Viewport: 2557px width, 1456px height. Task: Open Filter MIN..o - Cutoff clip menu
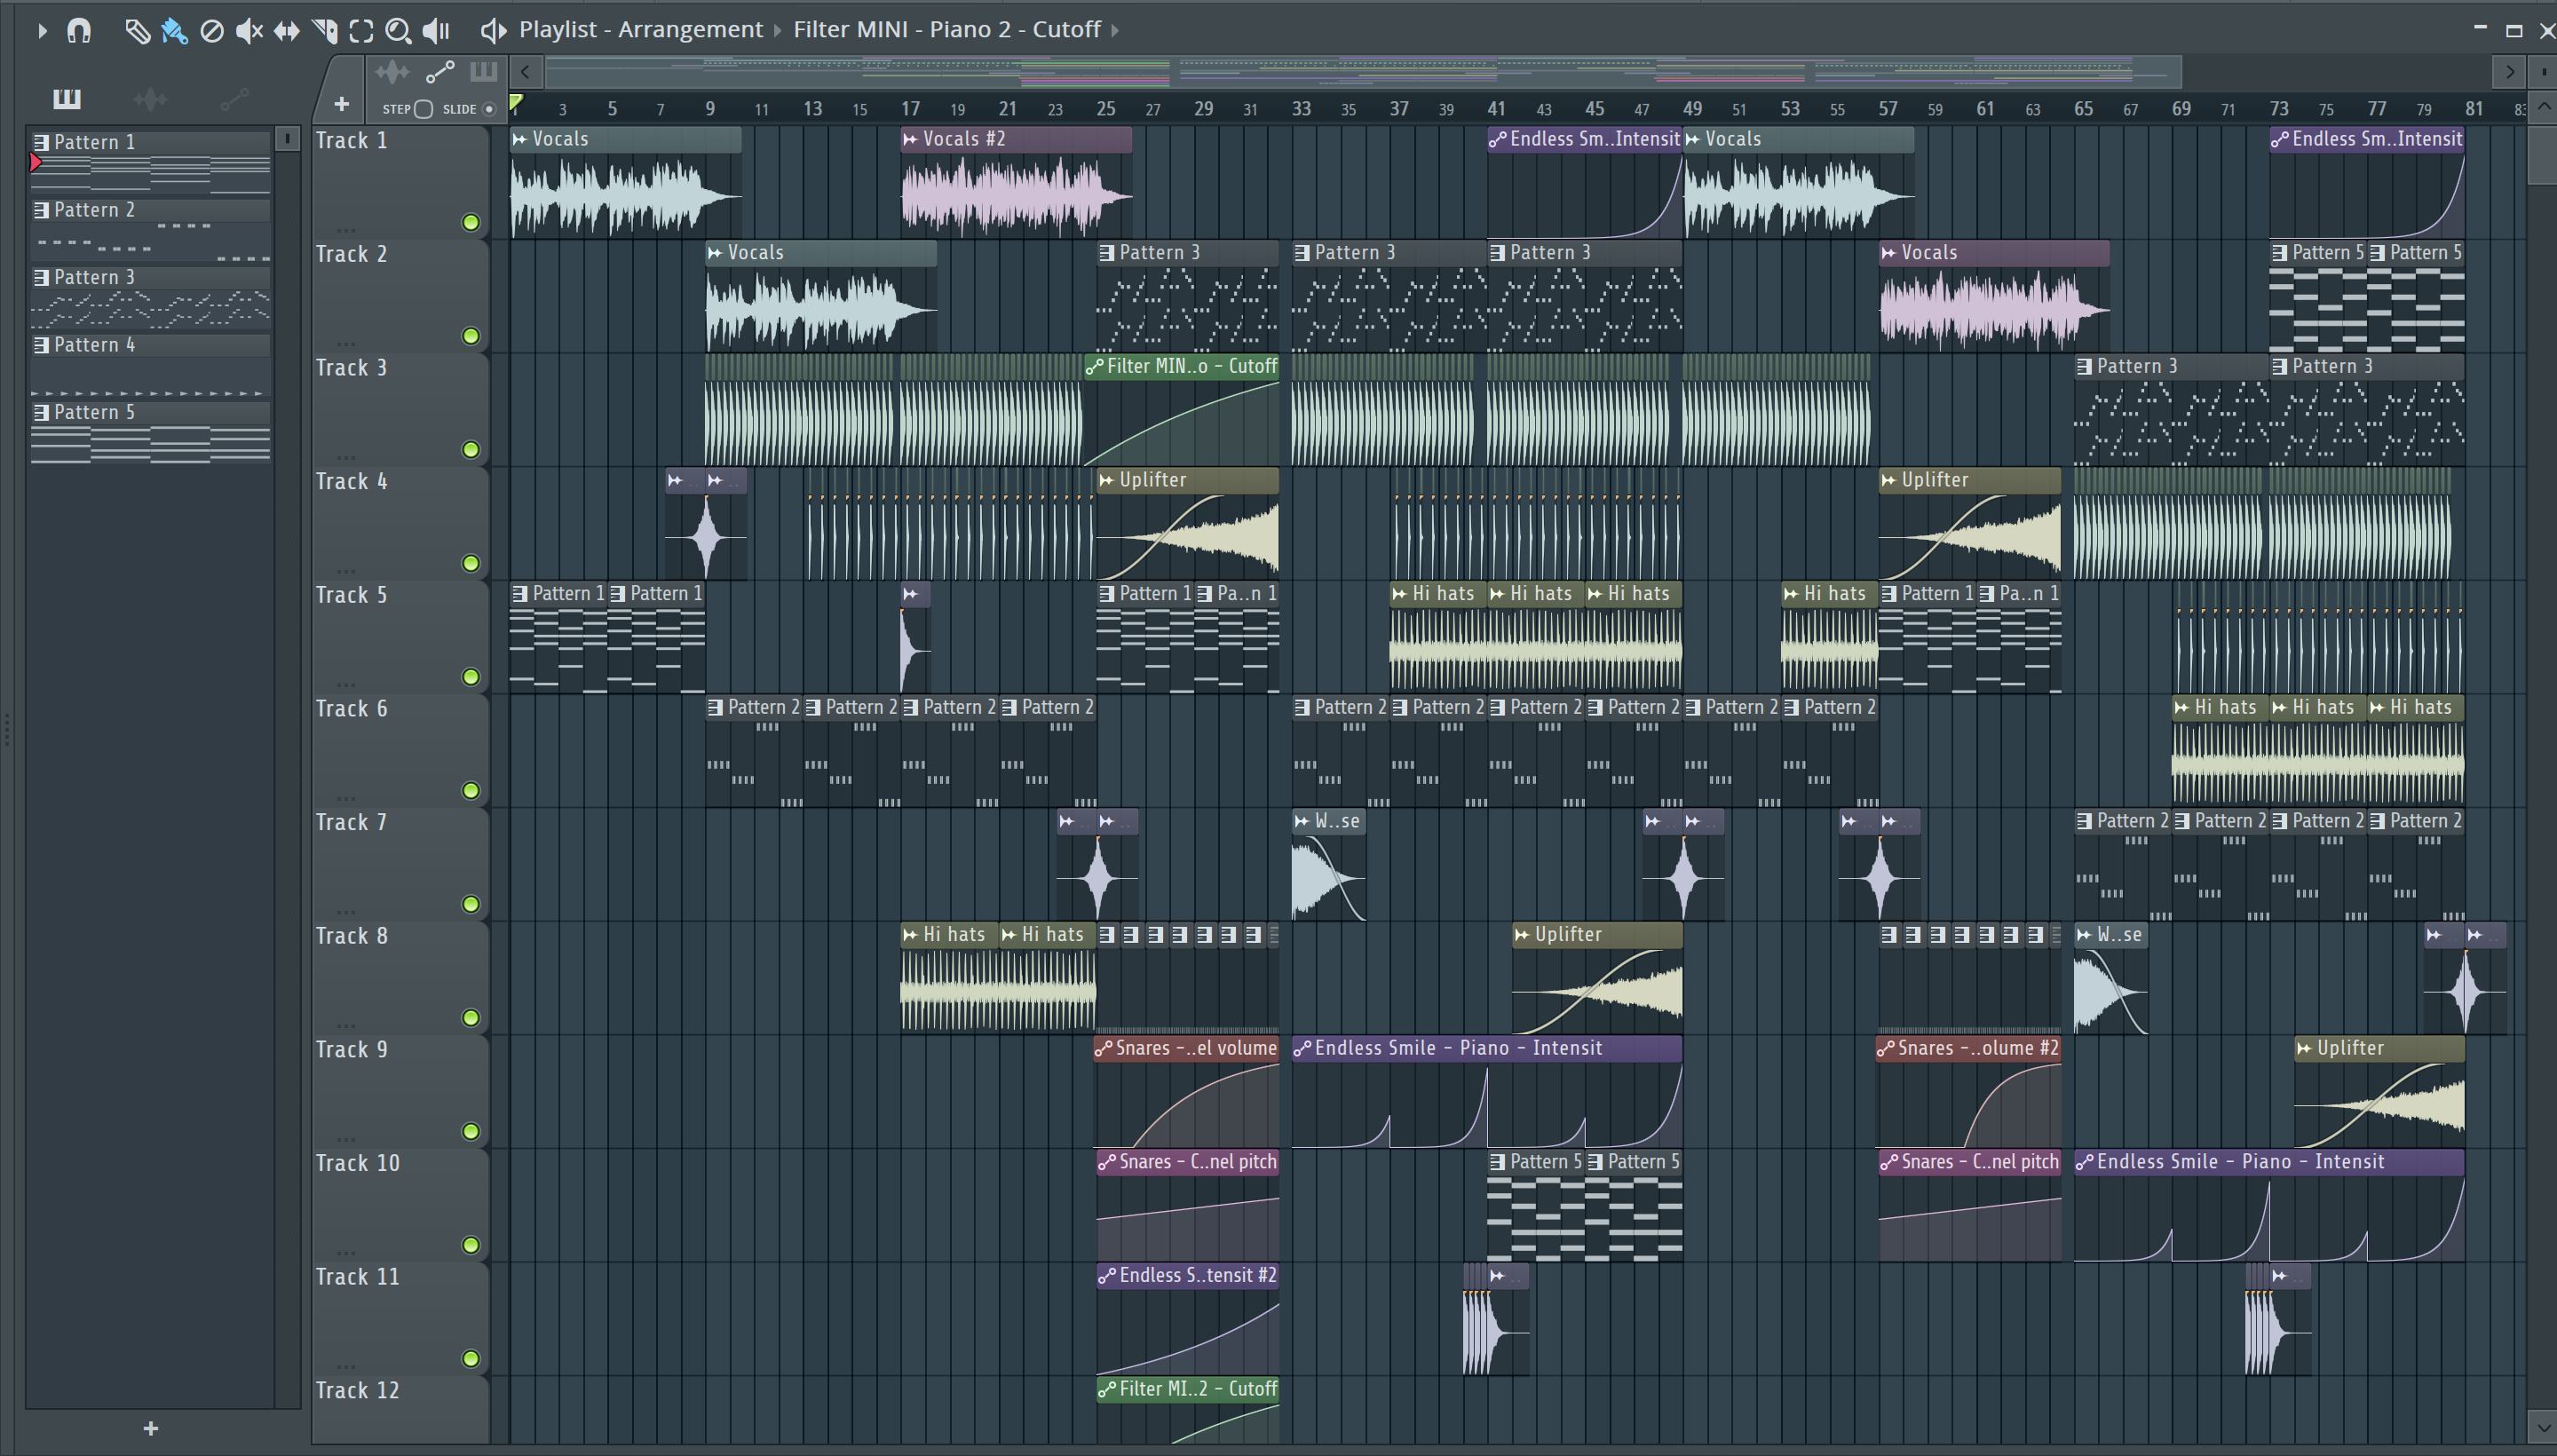pos(1094,367)
